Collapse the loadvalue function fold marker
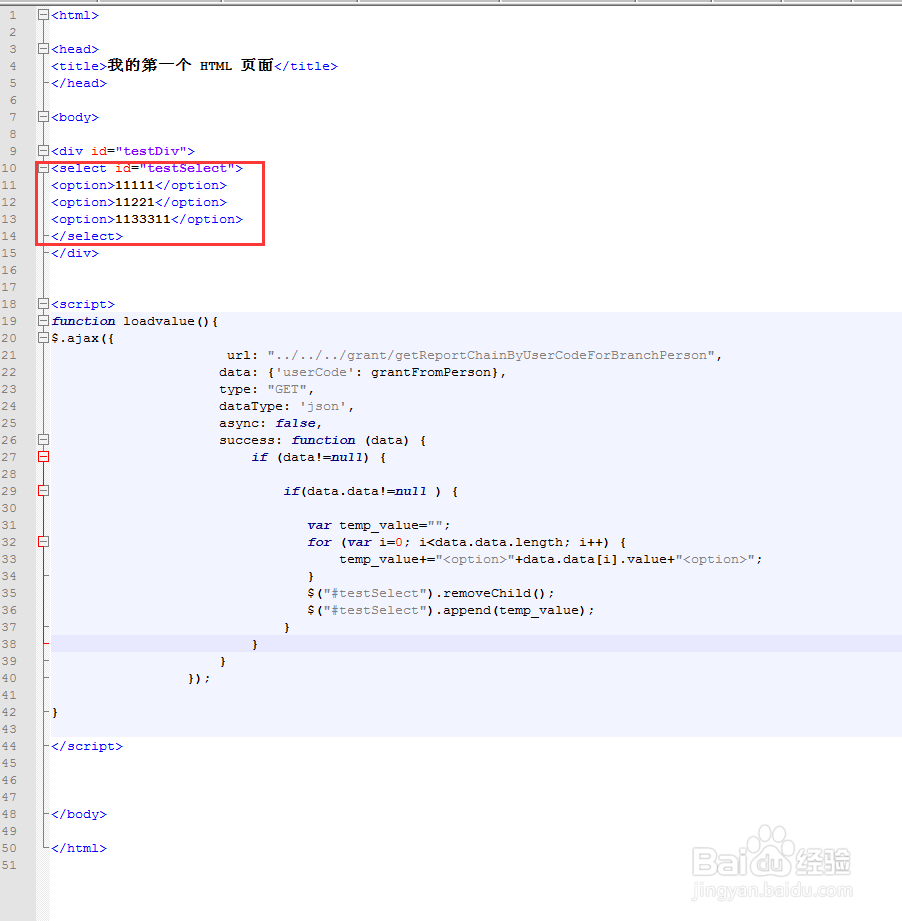Image resolution: width=902 pixels, height=921 pixels. (43, 321)
